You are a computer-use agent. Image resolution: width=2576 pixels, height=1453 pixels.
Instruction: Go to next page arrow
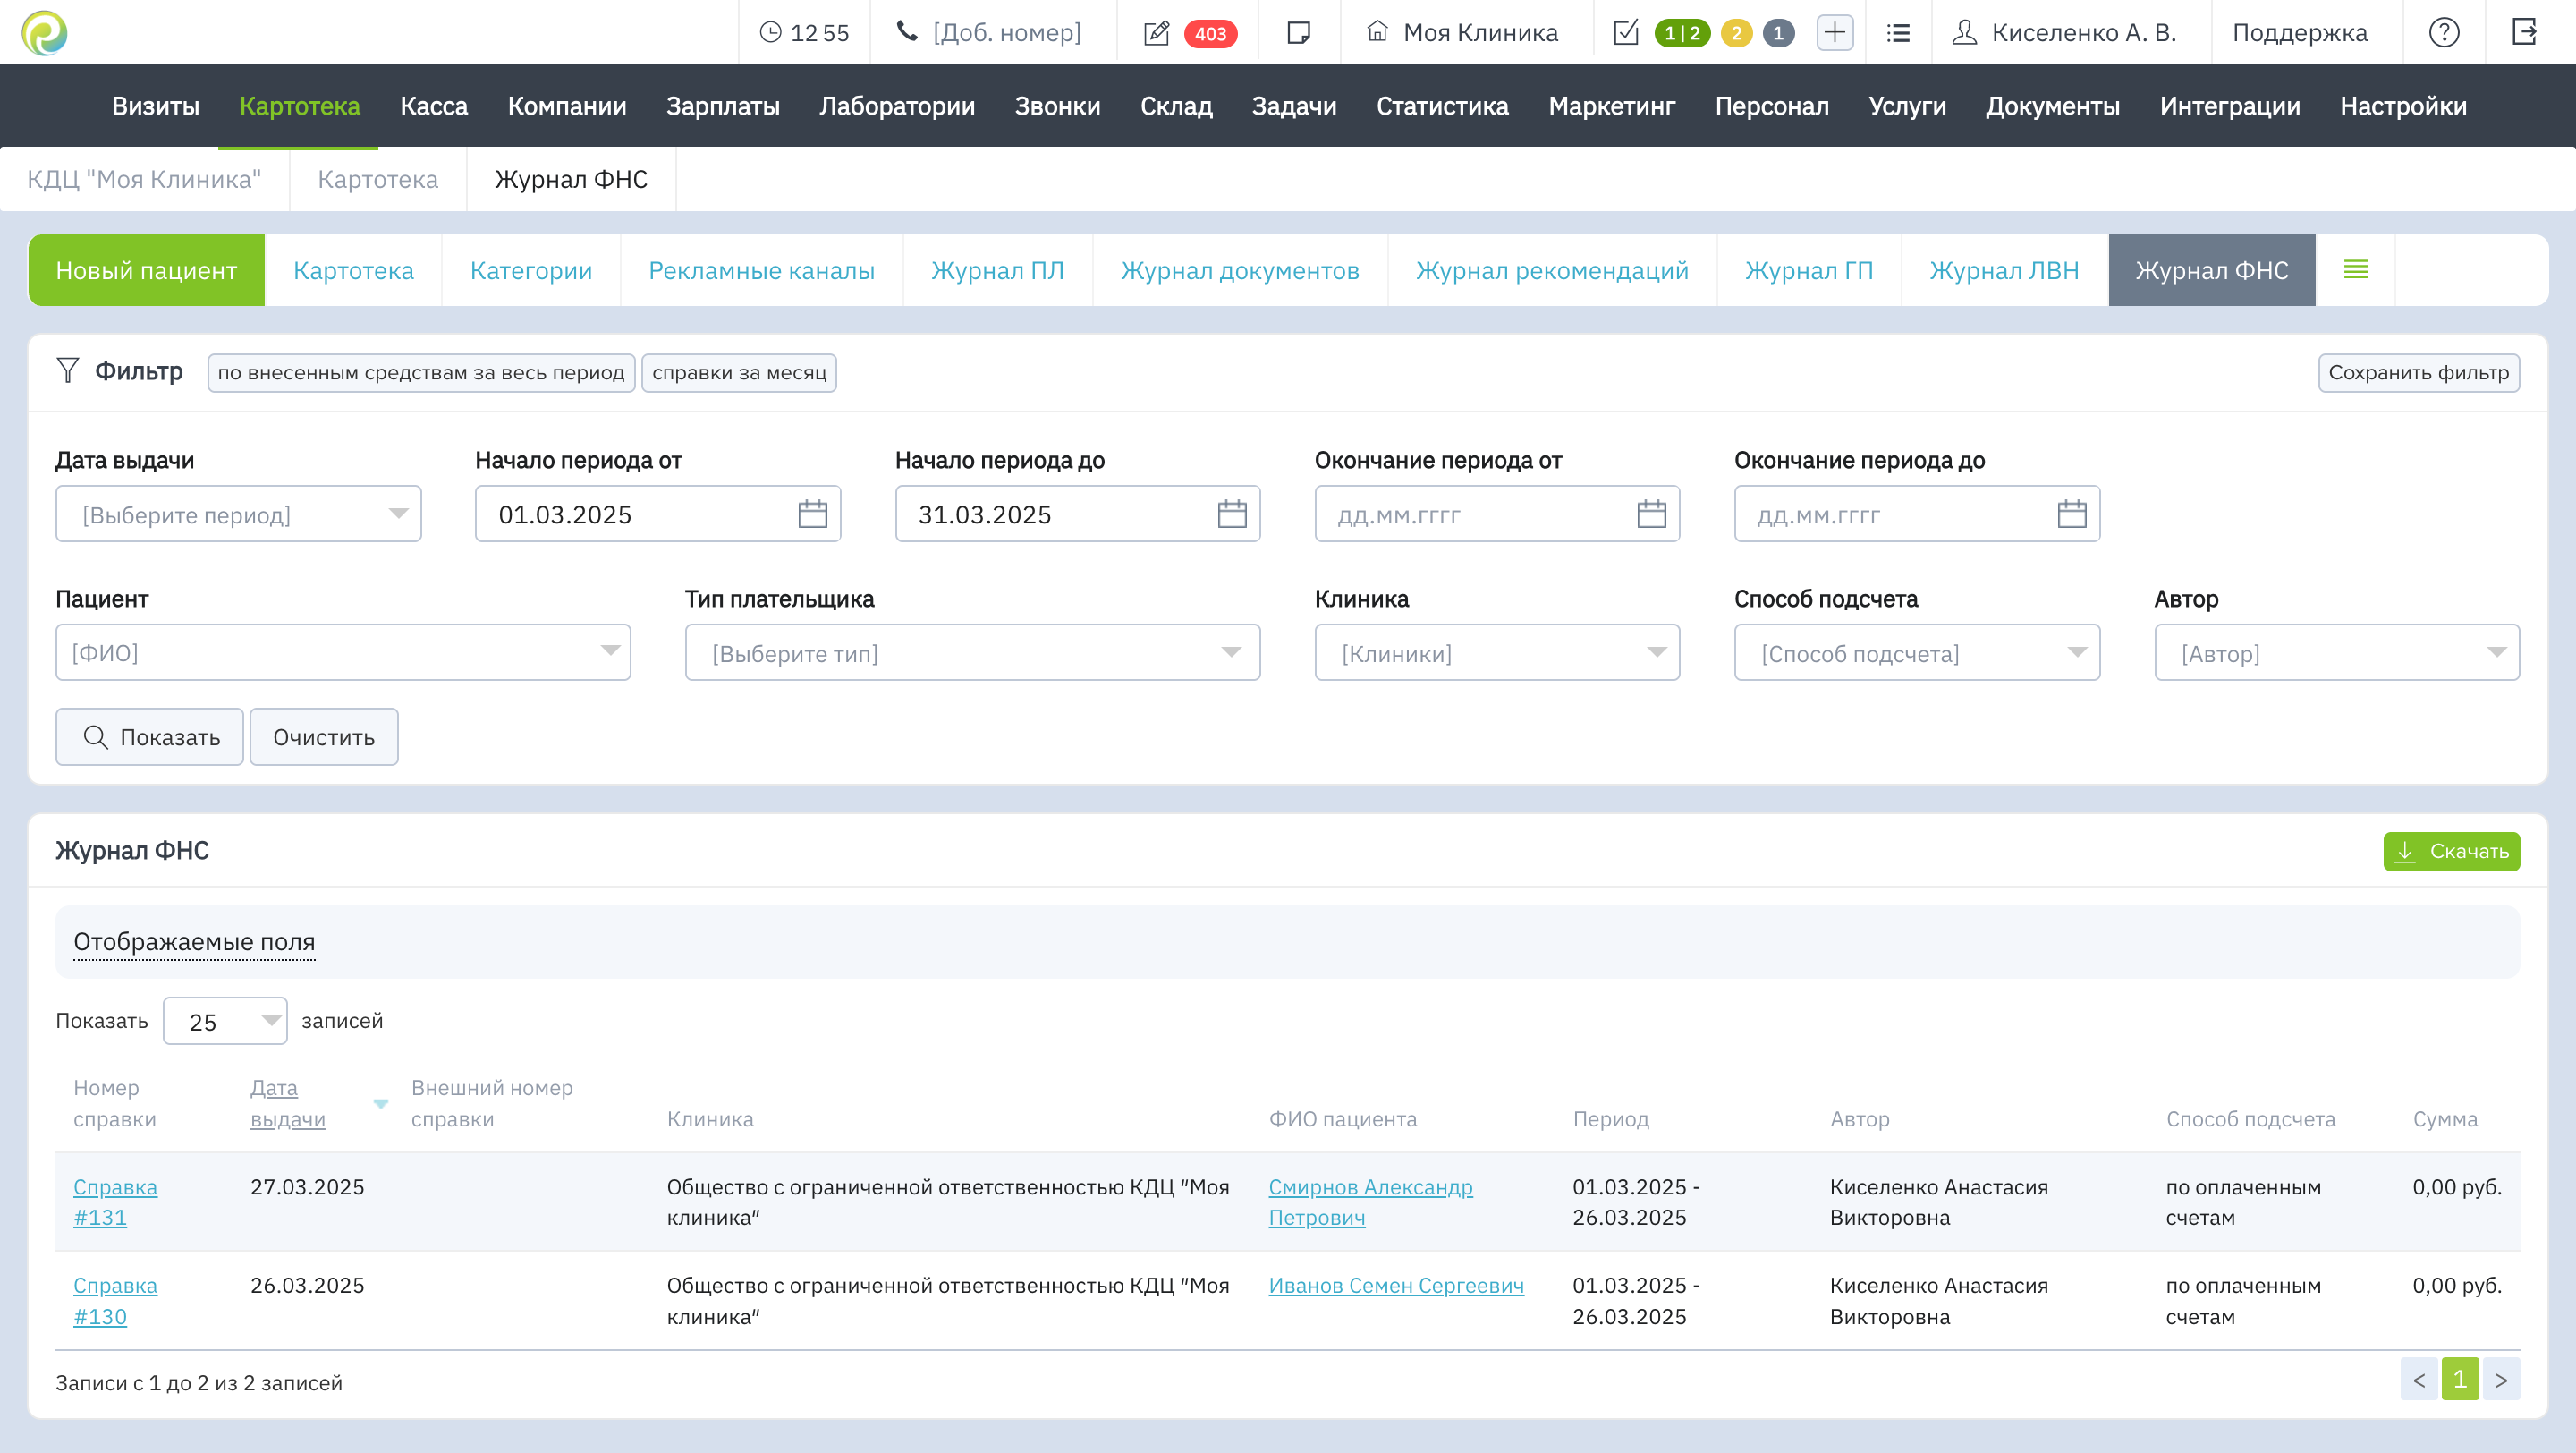pos(2501,1379)
